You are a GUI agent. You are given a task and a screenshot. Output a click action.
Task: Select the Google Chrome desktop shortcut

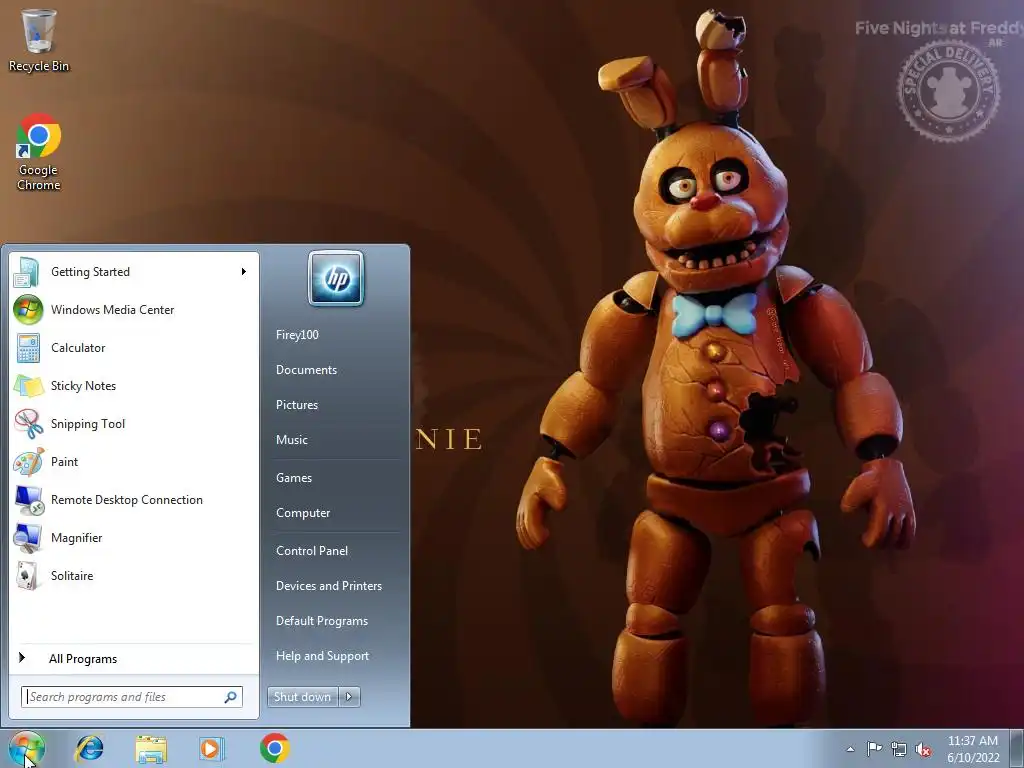[39, 152]
